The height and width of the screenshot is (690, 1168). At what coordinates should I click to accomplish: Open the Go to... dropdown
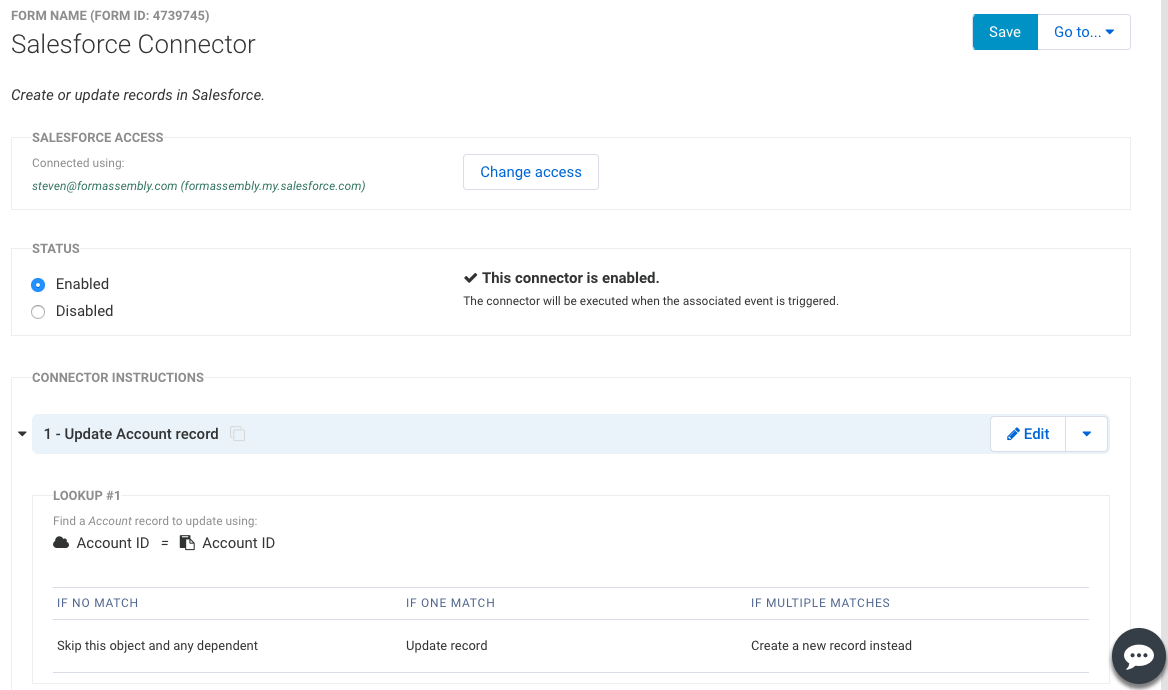(x=1084, y=32)
